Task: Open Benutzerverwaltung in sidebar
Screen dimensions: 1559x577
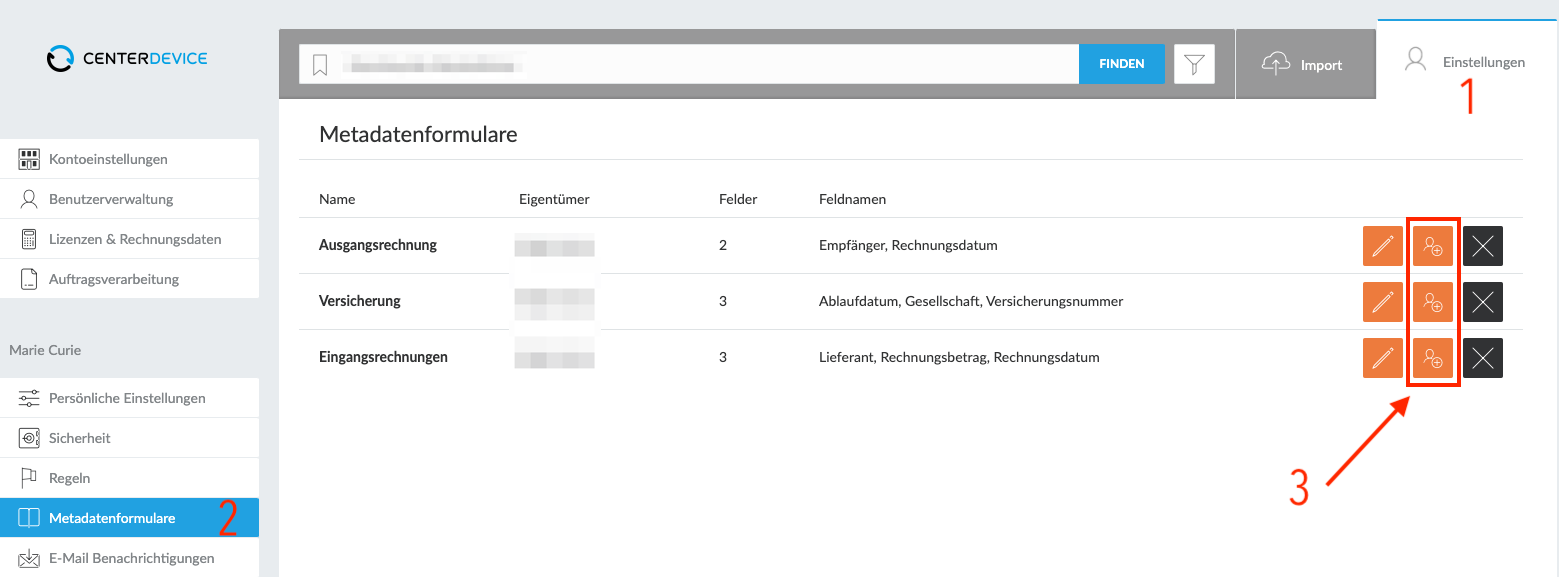Action: pyautogui.click(x=130, y=199)
